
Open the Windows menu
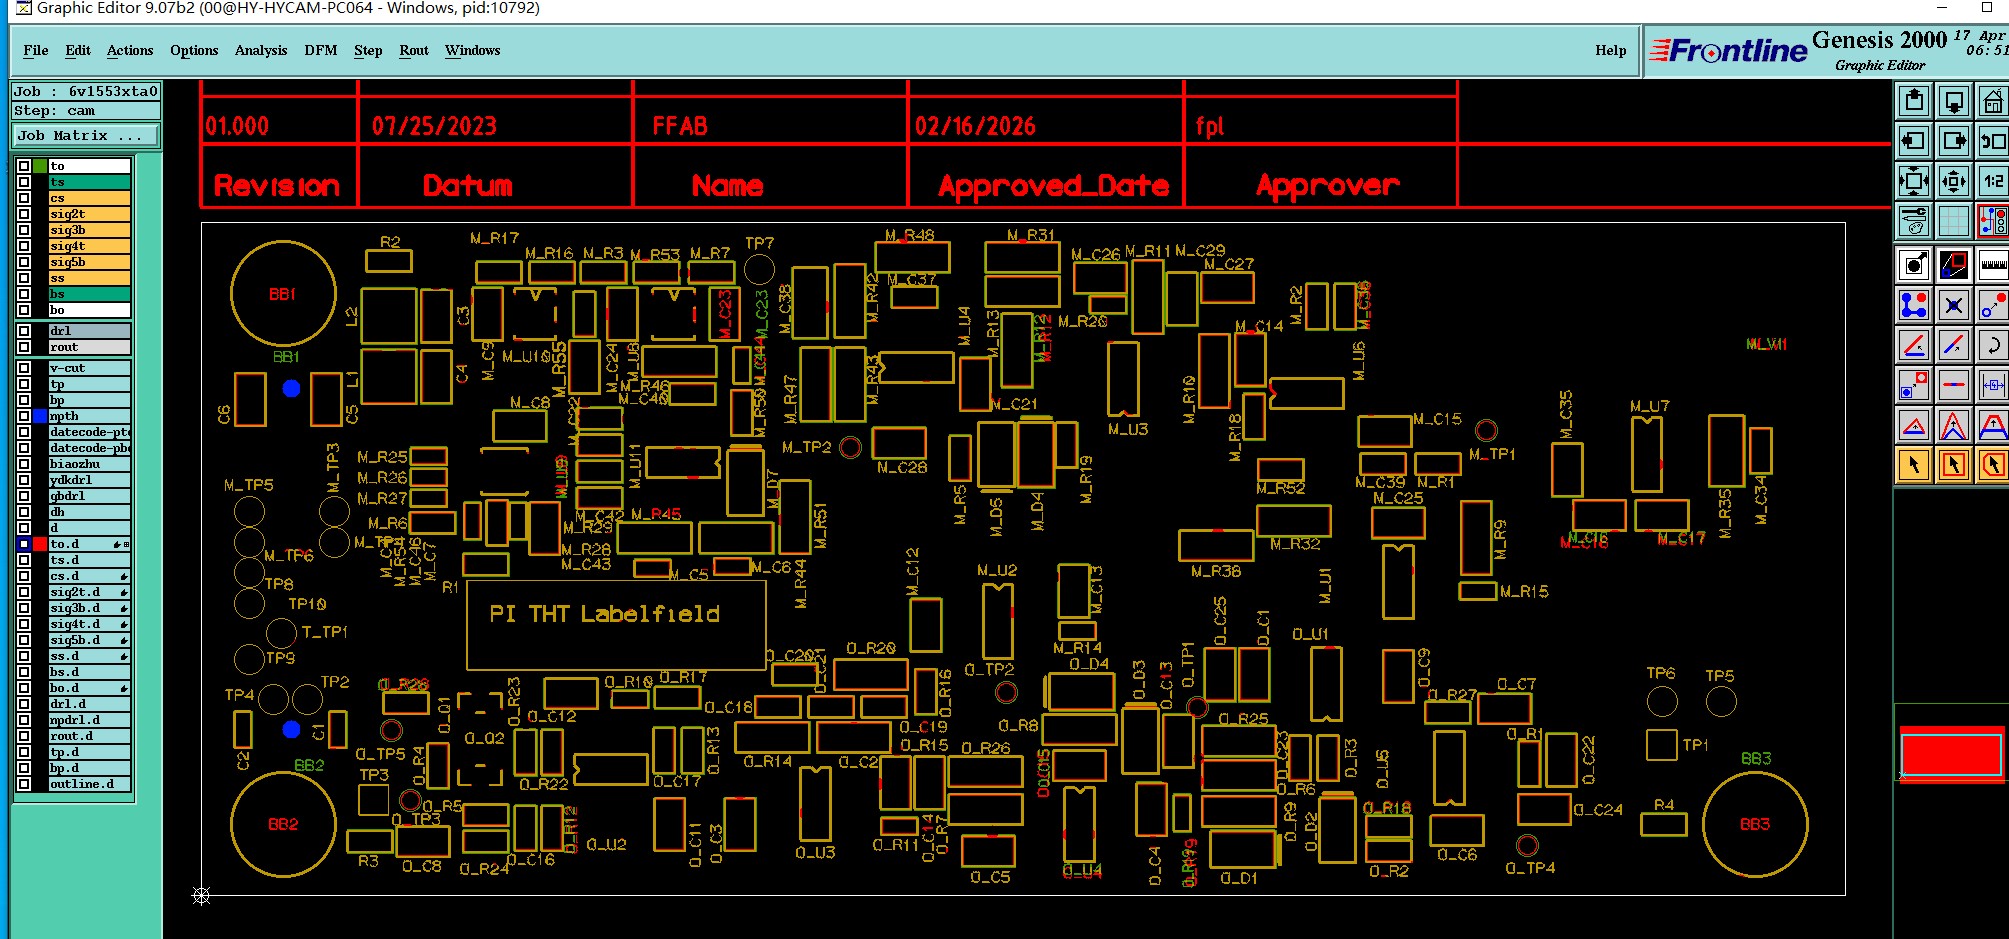(x=473, y=50)
